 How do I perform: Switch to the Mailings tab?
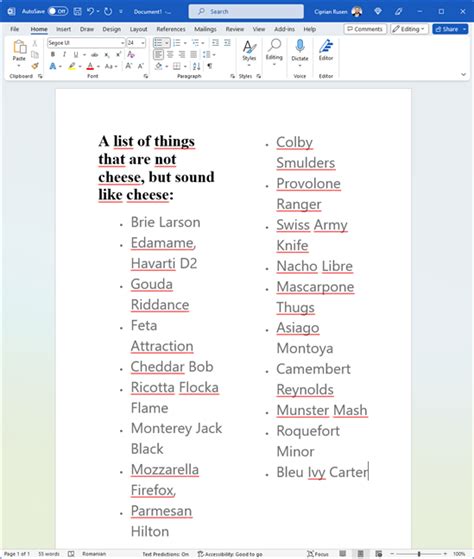[205, 29]
